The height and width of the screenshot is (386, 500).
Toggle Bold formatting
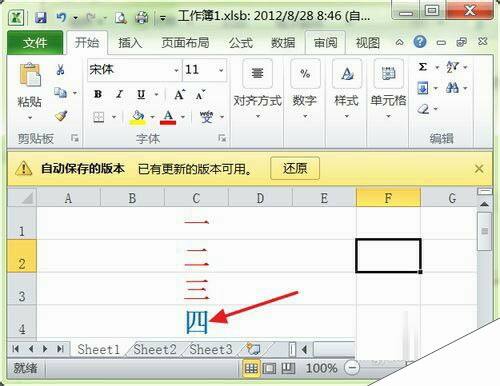coord(98,94)
